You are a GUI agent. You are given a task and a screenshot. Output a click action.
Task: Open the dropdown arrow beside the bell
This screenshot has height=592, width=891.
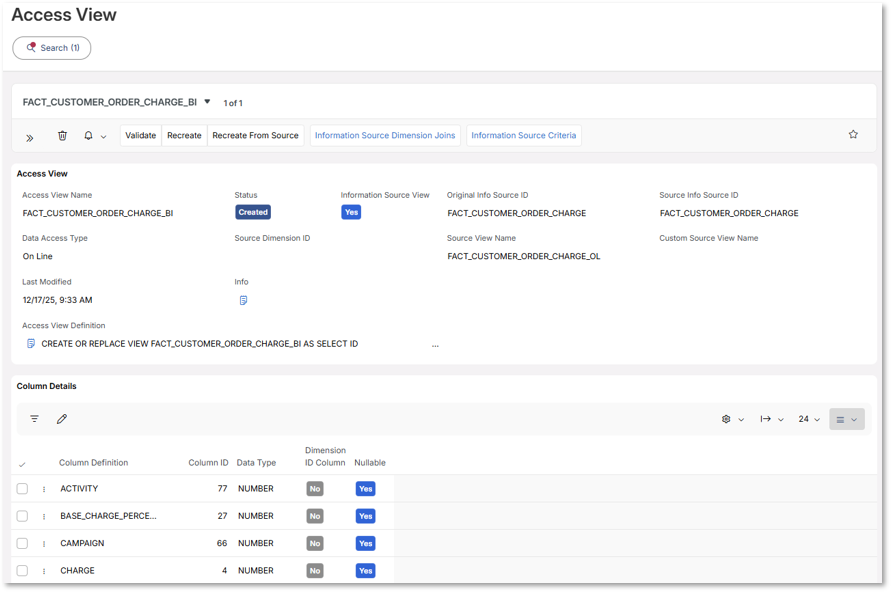(103, 136)
